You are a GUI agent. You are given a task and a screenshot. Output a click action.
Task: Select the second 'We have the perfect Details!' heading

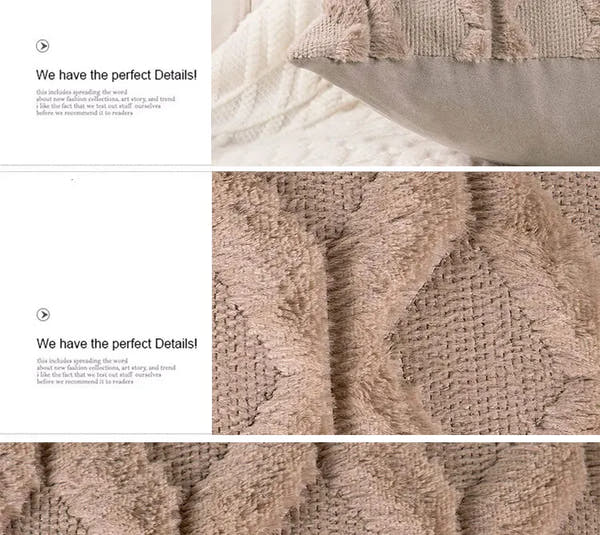coord(117,344)
